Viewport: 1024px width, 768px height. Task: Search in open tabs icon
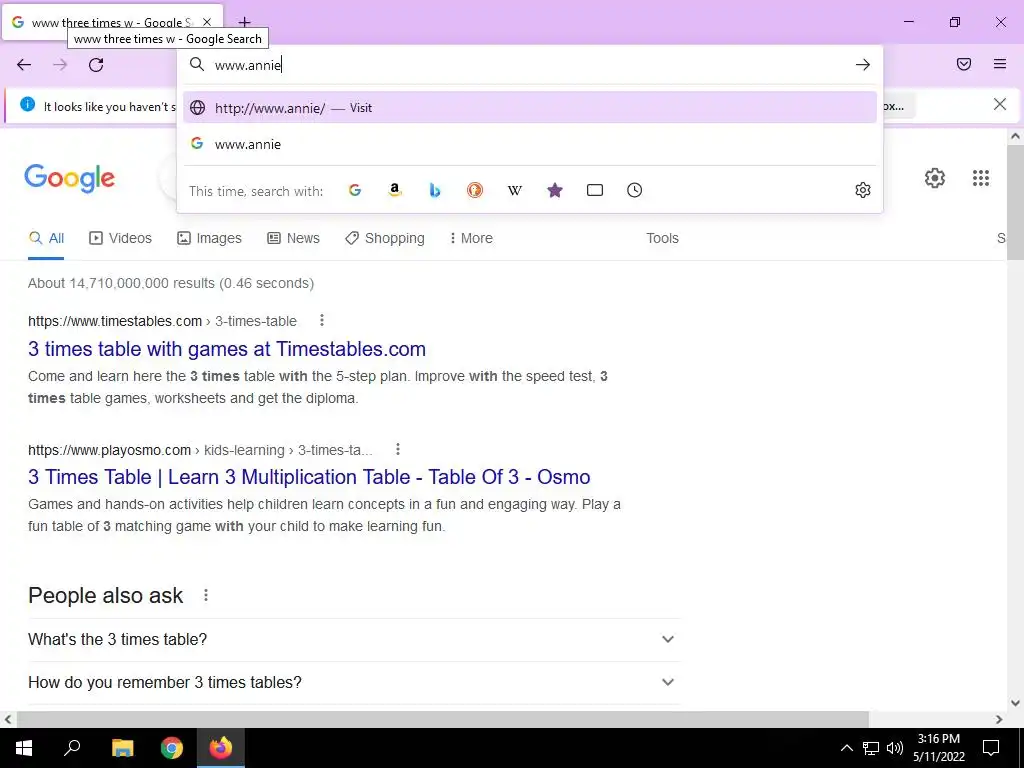[x=595, y=190]
